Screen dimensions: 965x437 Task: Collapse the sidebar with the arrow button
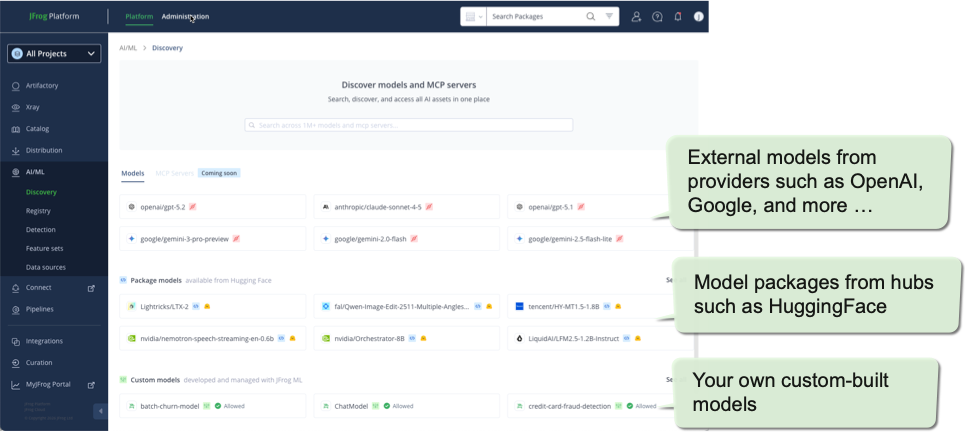click(x=100, y=411)
